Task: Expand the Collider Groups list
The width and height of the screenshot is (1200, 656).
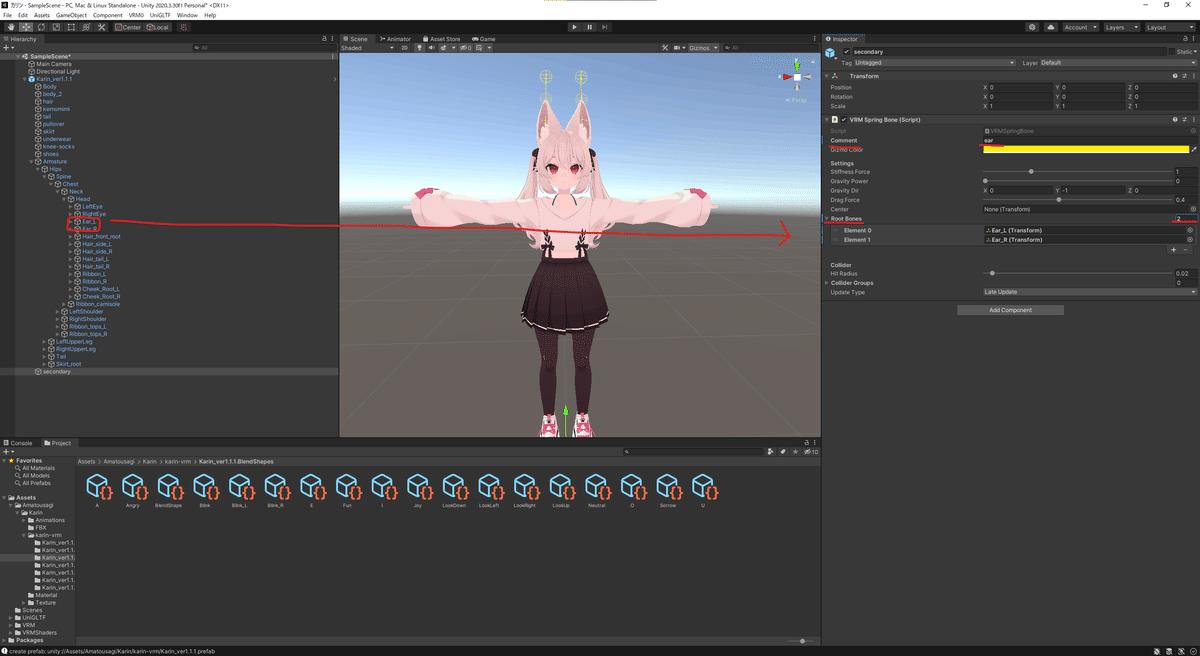Action: 826,283
